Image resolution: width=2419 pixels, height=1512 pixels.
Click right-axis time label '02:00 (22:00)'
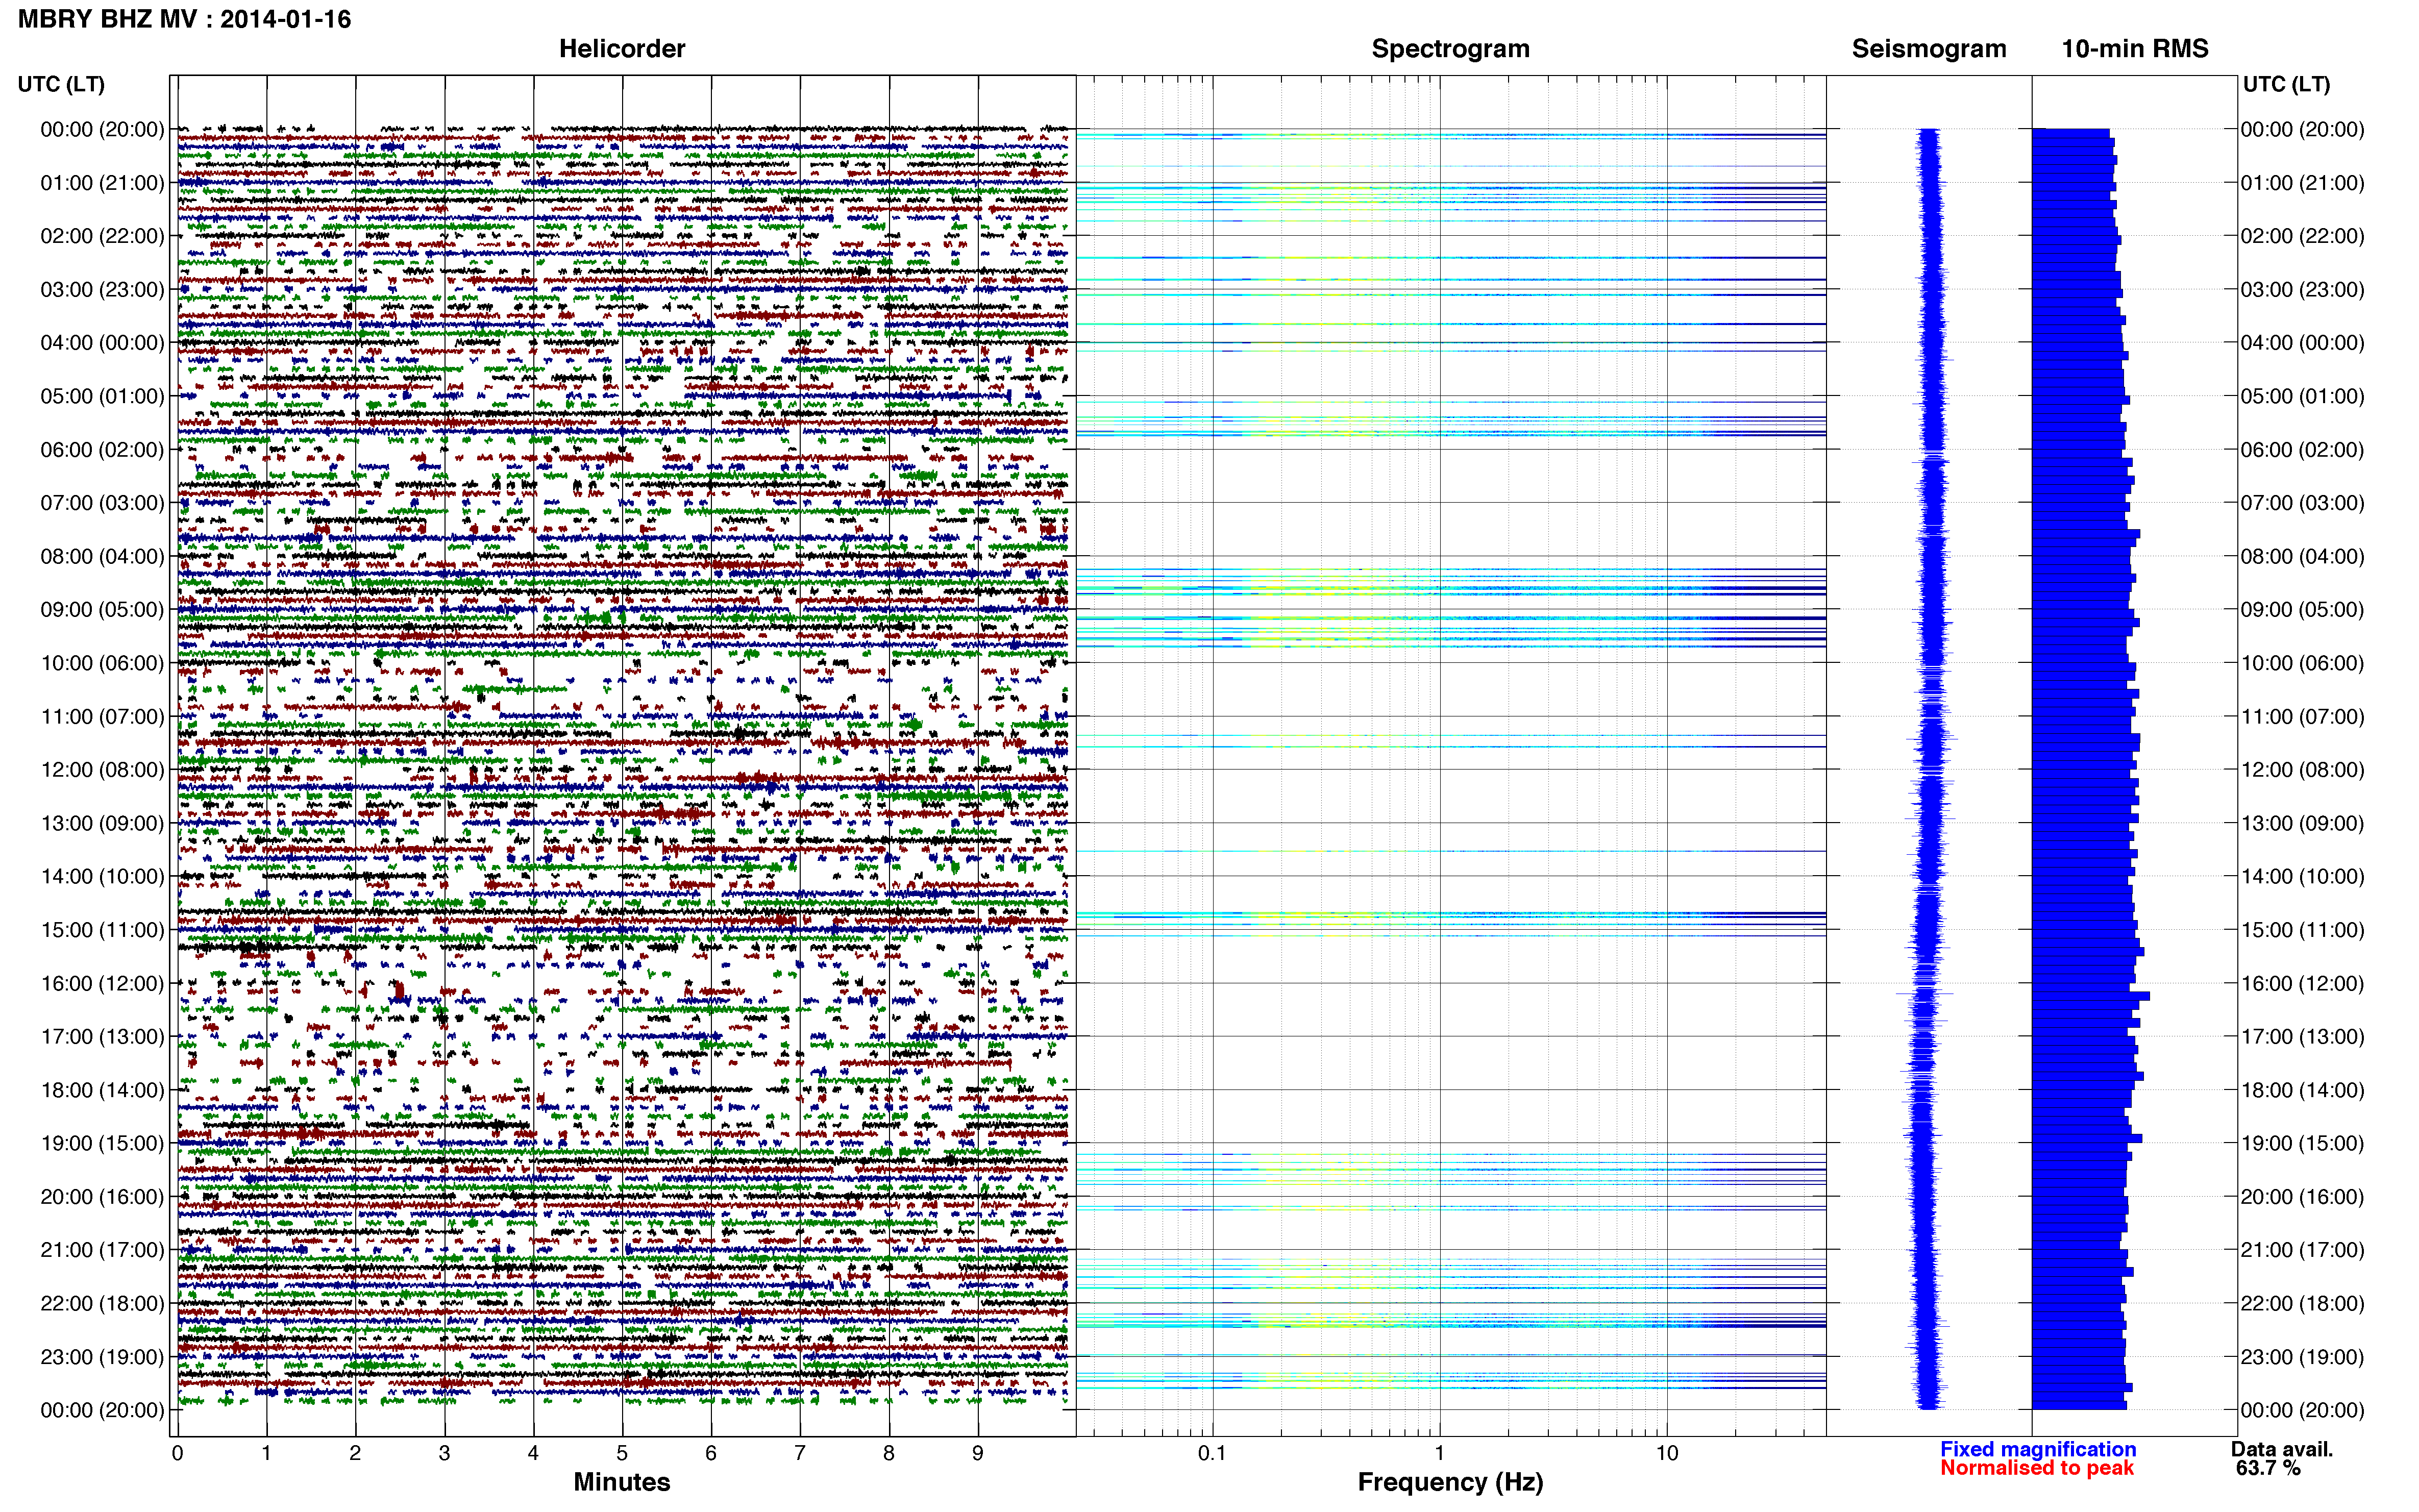[2303, 236]
